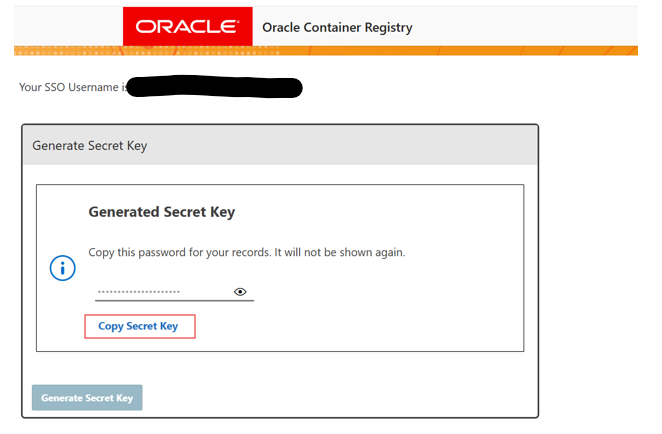This screenshot has width=662, height=434.
Task: Click the masked password dots
Action: (x=138, y=292)
